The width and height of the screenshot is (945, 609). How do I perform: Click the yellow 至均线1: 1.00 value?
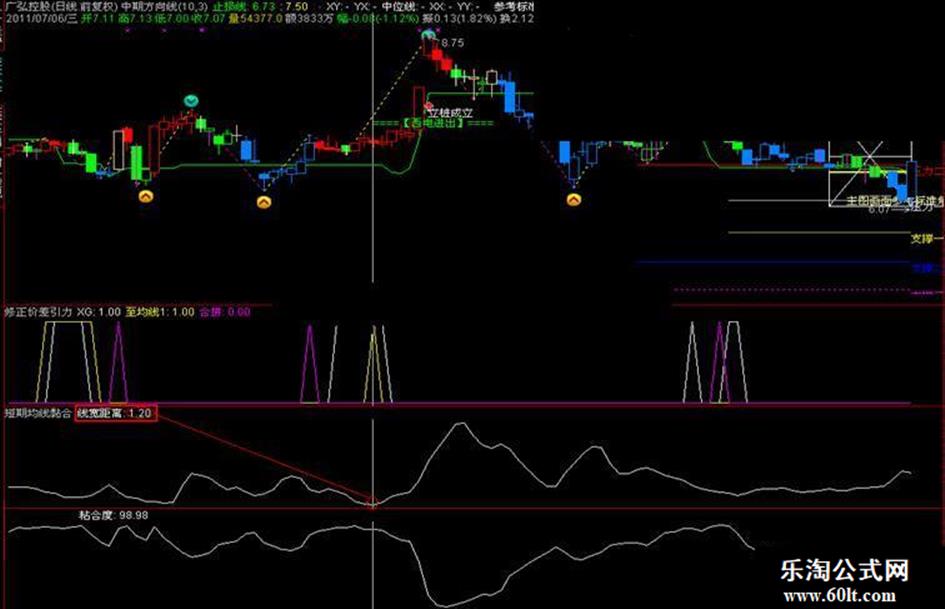(x=160, y=312)
